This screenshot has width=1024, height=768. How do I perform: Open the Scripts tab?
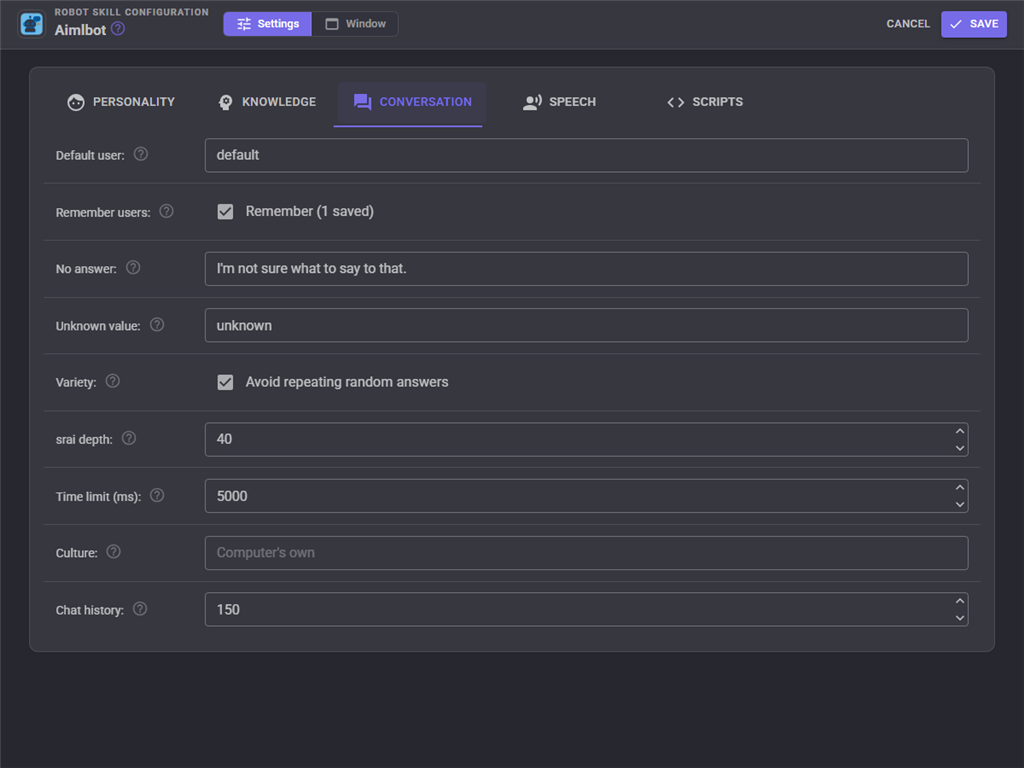point(705,103)
